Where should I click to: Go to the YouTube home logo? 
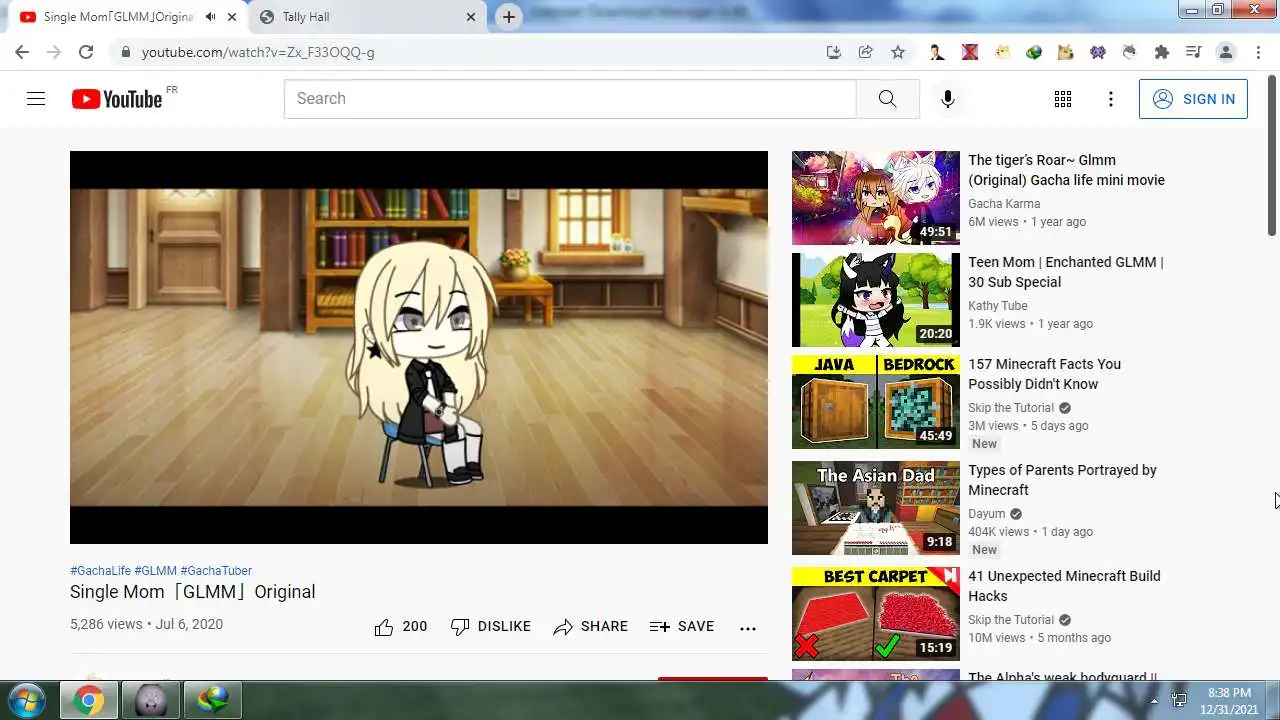117,99
